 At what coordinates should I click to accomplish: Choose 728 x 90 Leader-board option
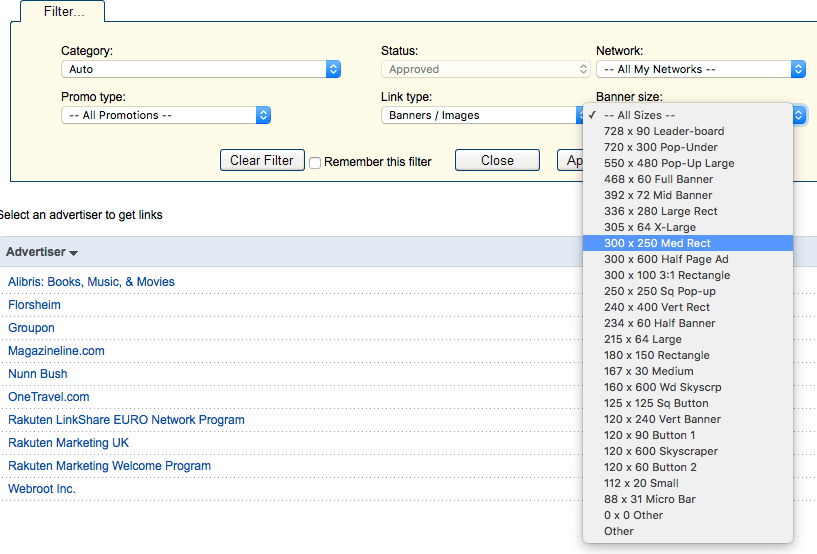coord(664,131)
